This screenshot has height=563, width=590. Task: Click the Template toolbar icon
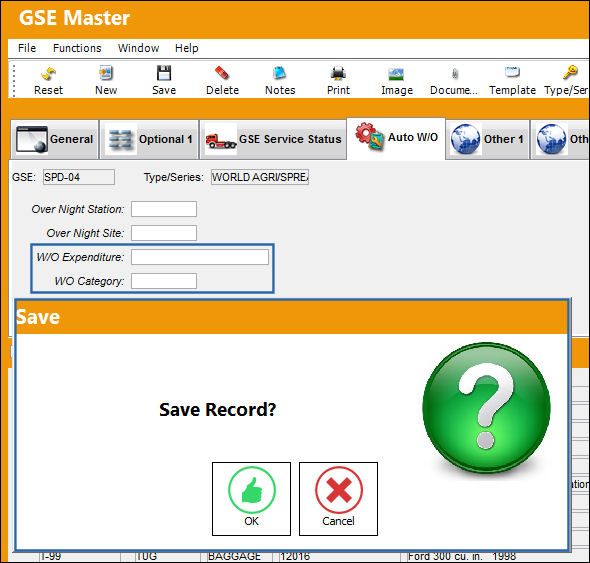(512, 72)
